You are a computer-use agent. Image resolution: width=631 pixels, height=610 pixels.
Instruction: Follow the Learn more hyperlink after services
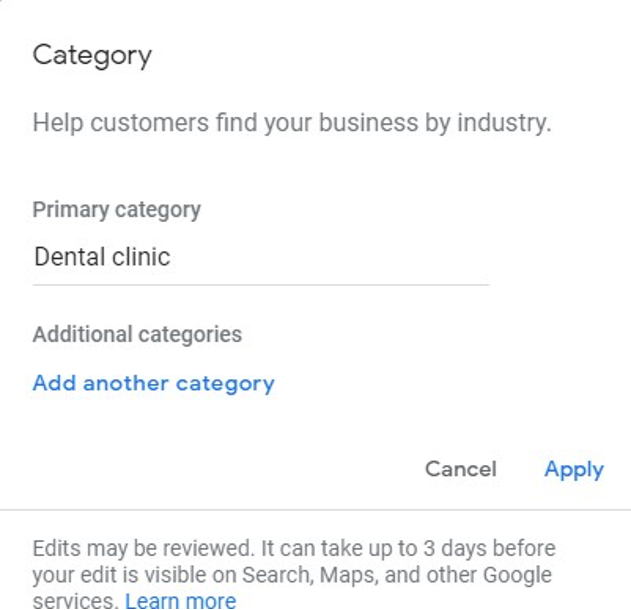tap(181, 601)
